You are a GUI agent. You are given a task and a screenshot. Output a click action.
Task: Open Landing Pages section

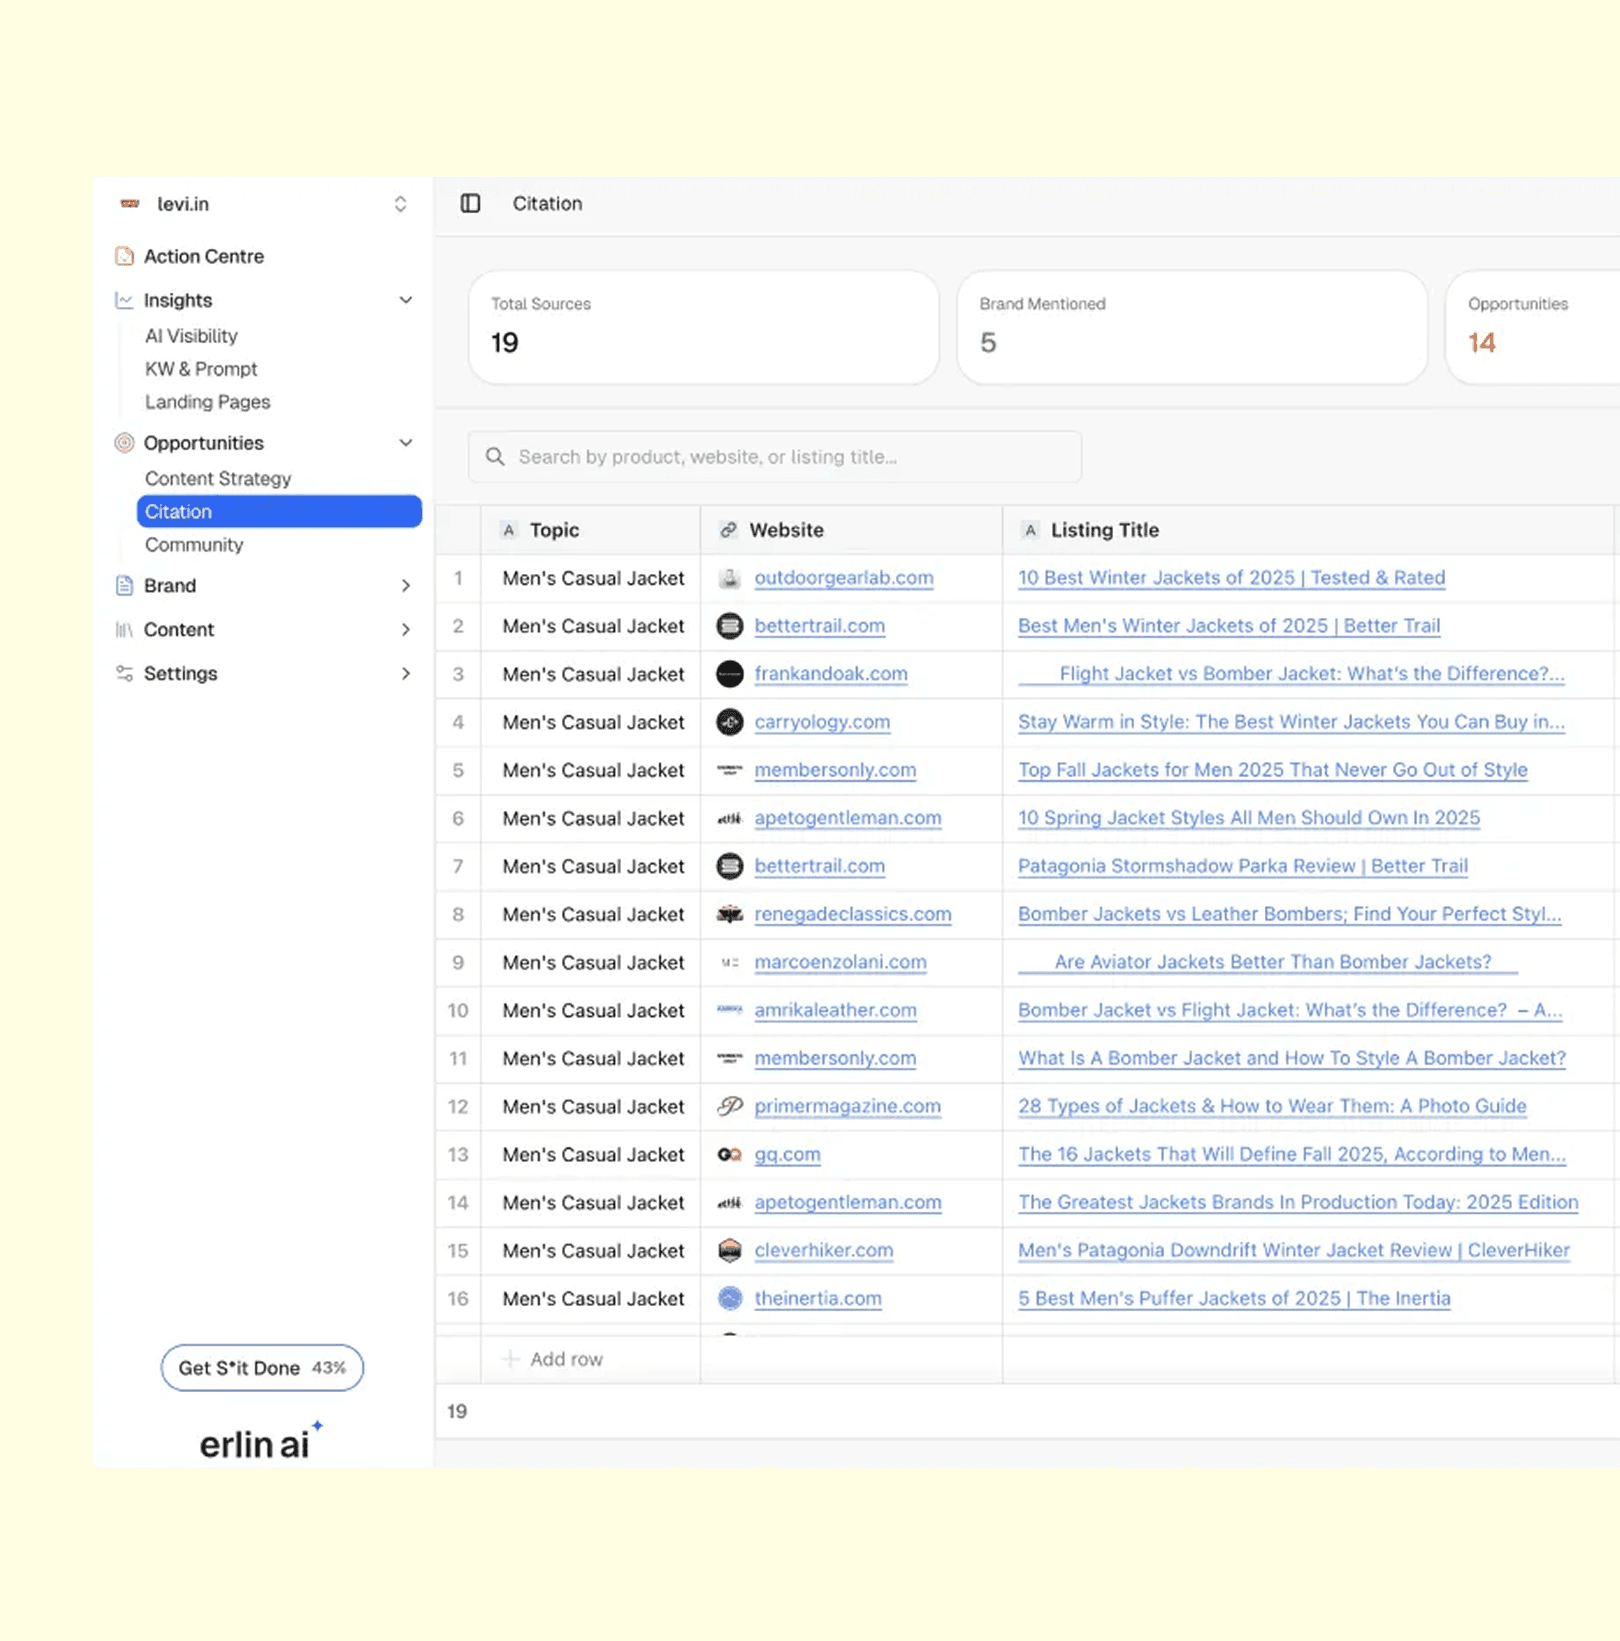207,402
